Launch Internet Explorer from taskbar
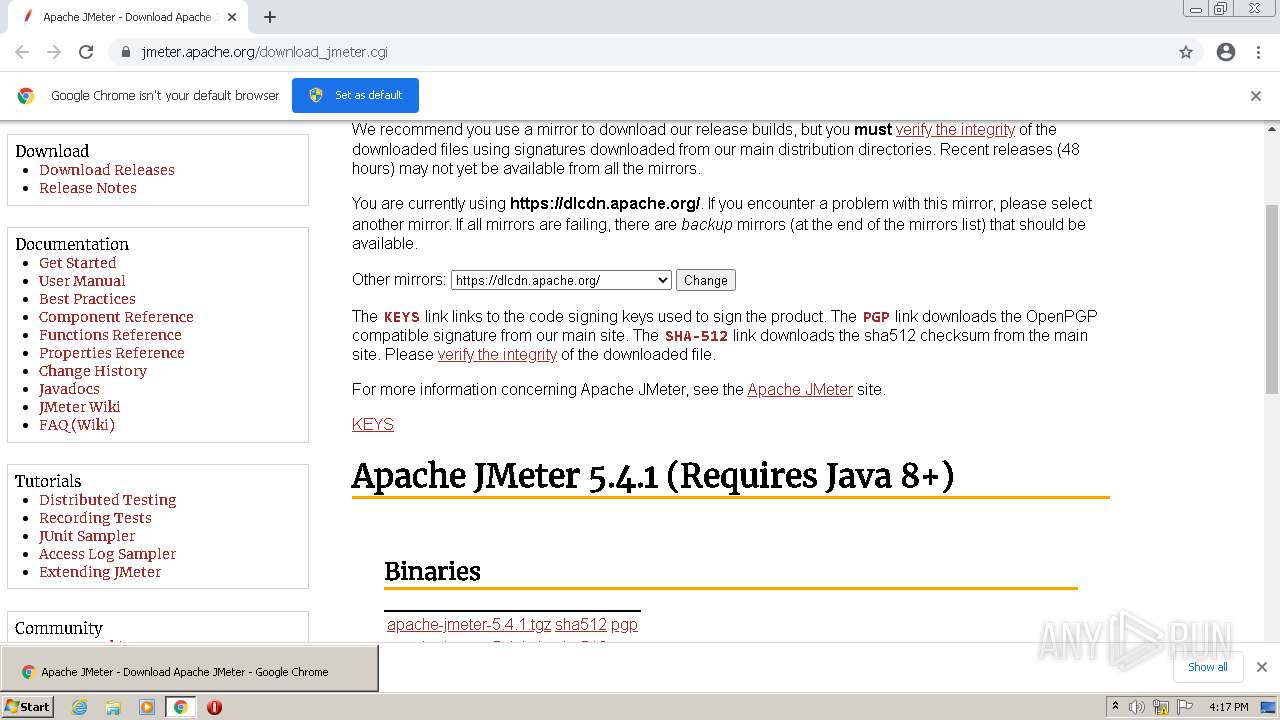 click(79, 707)
